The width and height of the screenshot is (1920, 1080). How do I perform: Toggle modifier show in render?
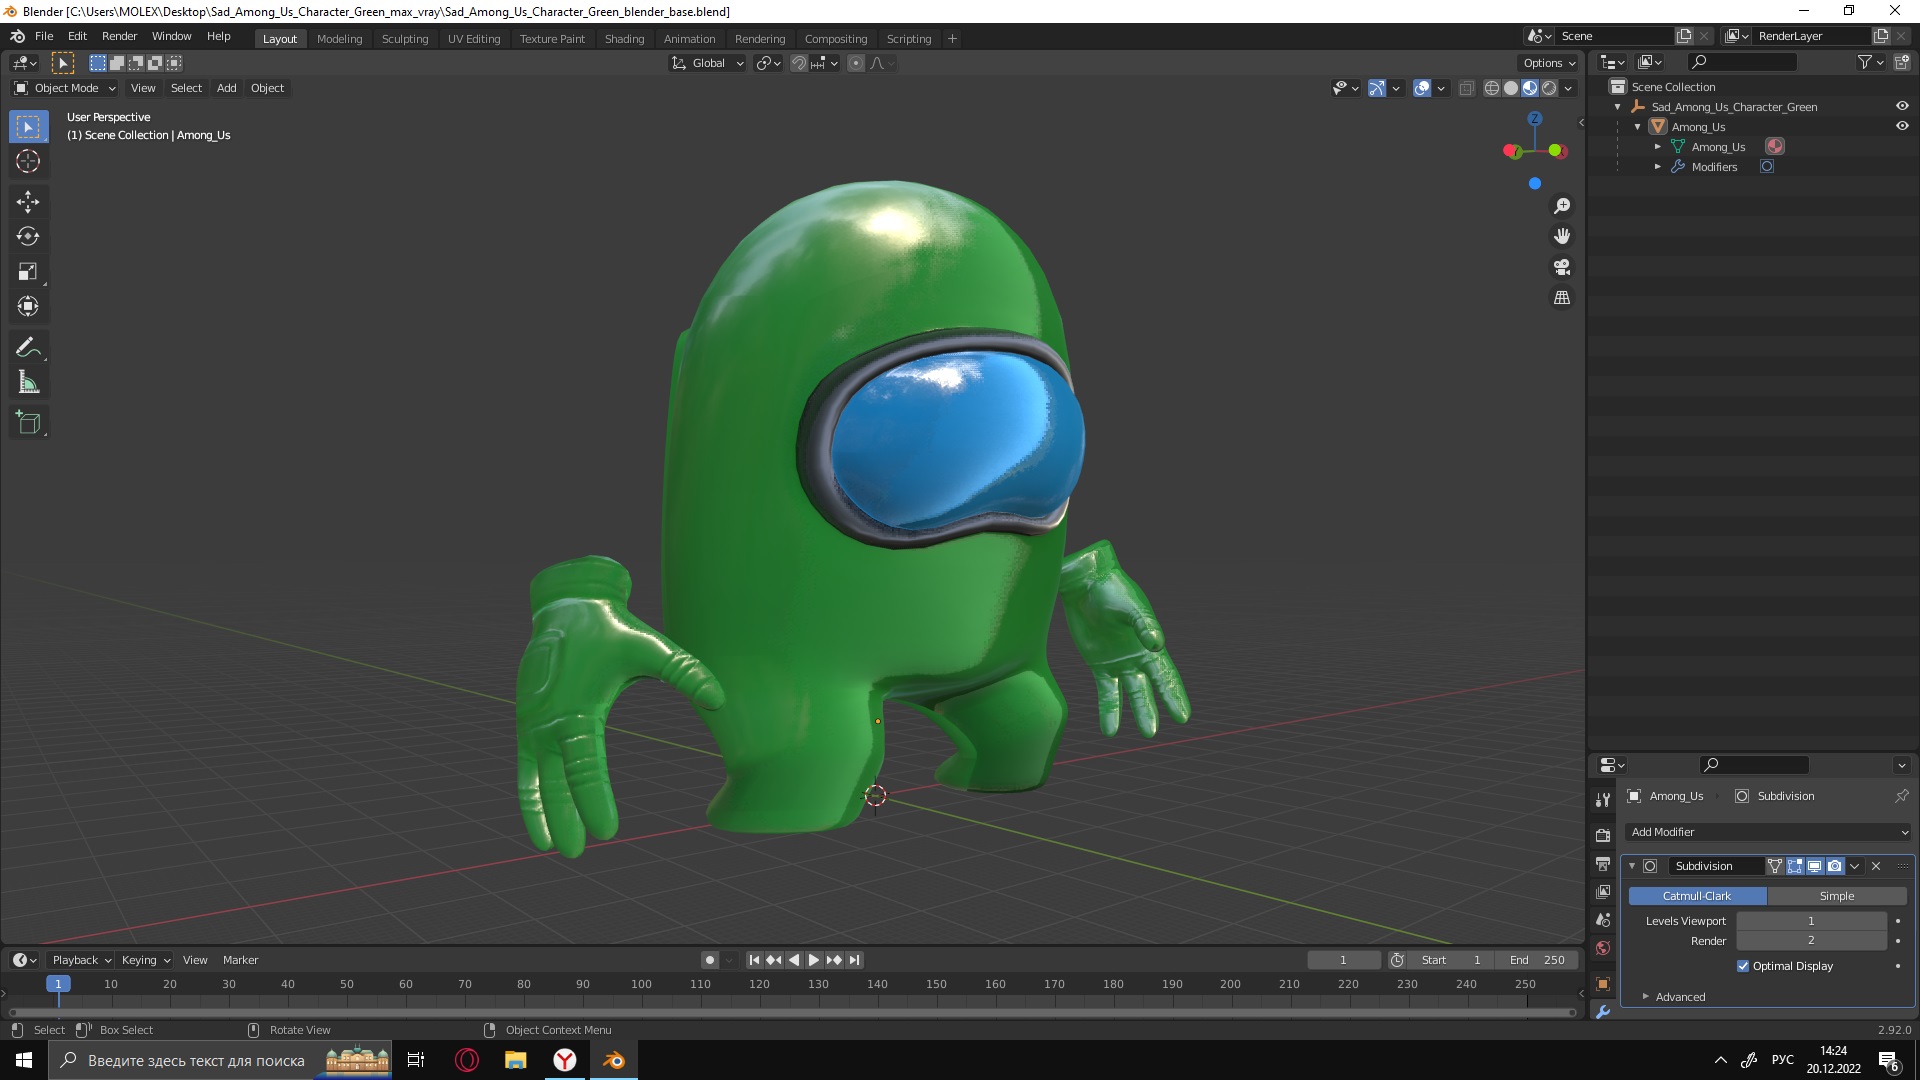1834,866
